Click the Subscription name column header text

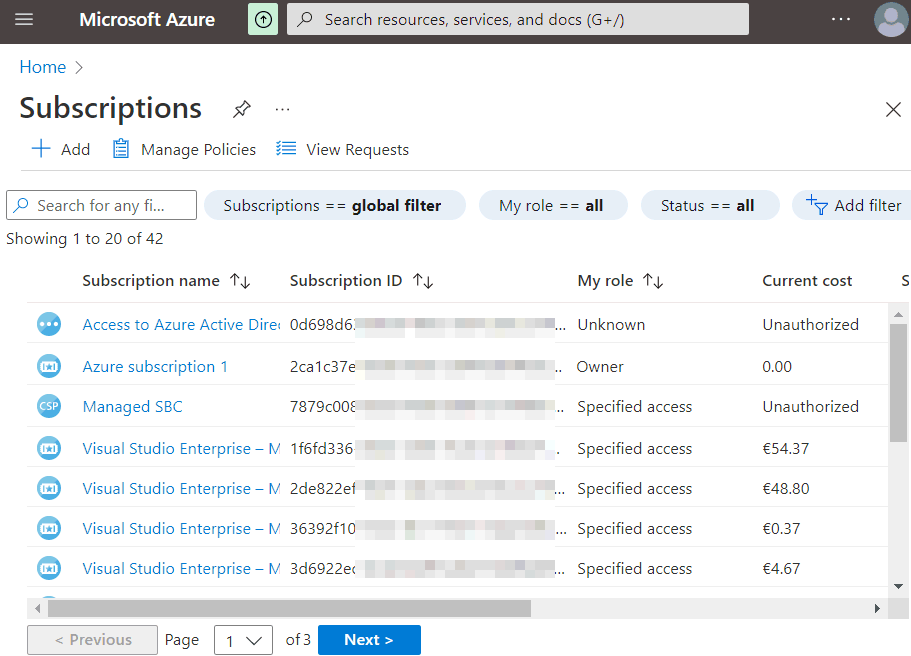(151, 281)
